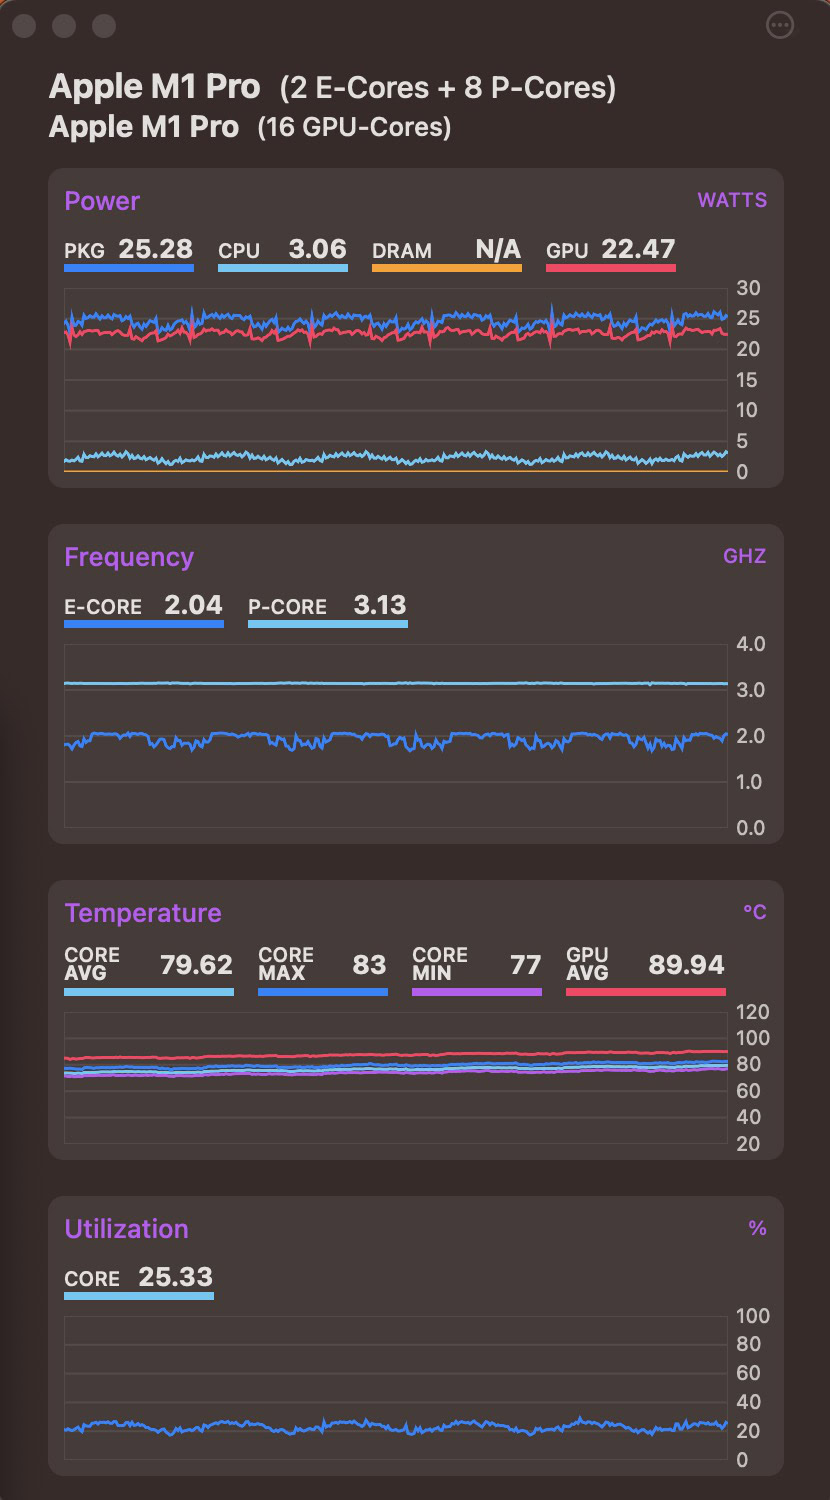Click the Utilization history graph
The height and width of the screenshot is (1500, 830).
(396, 1388)
